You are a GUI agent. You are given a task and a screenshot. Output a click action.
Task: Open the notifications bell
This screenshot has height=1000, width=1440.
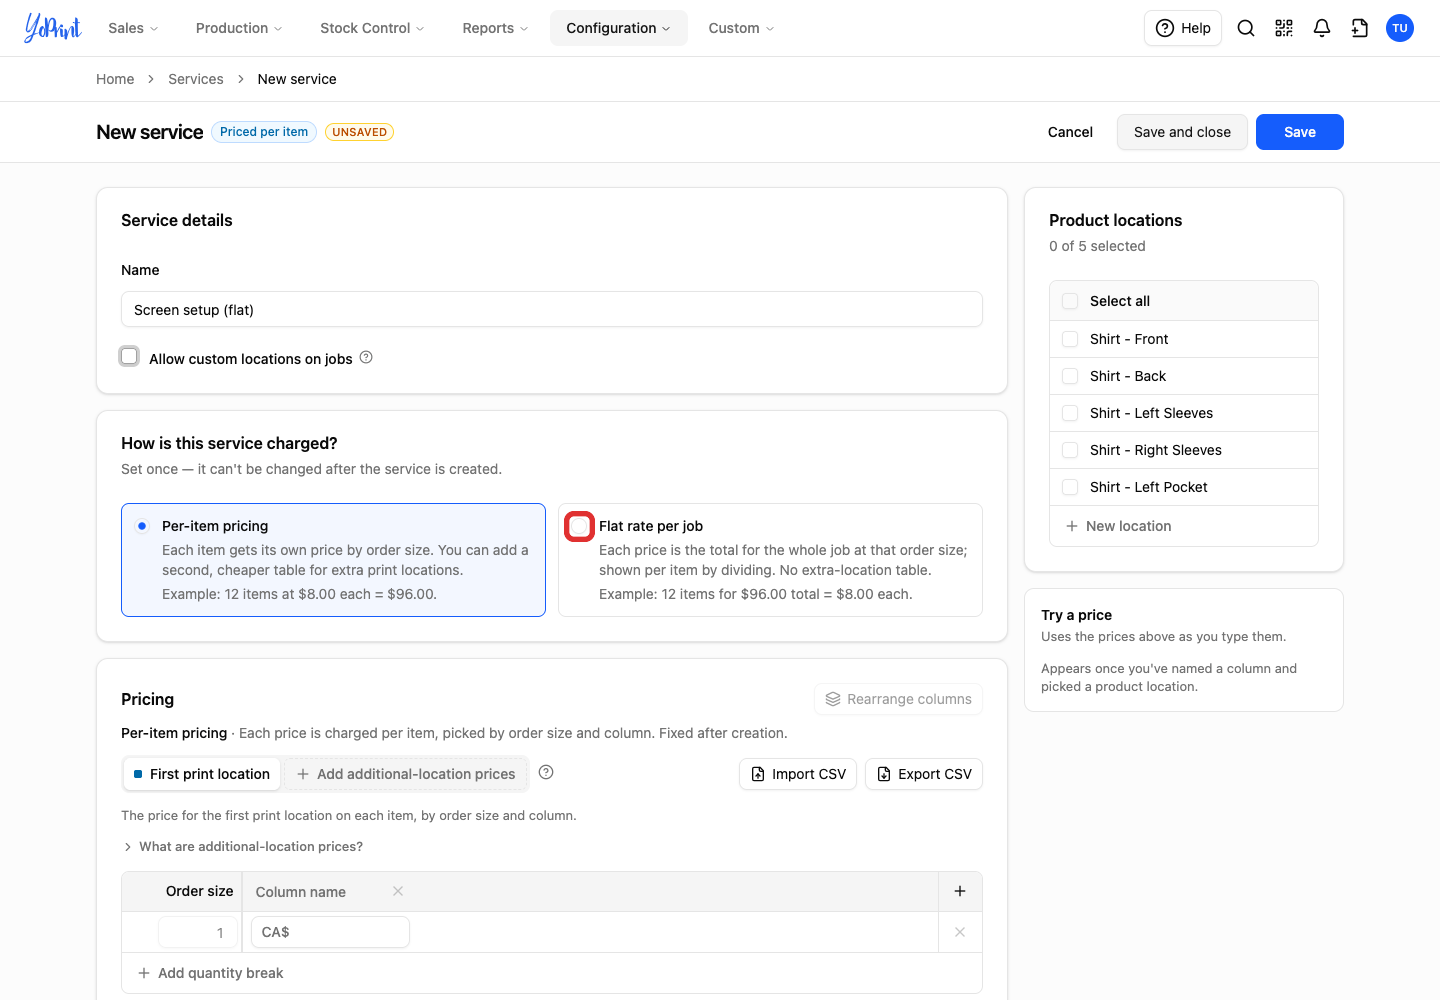click(1322, 28)
